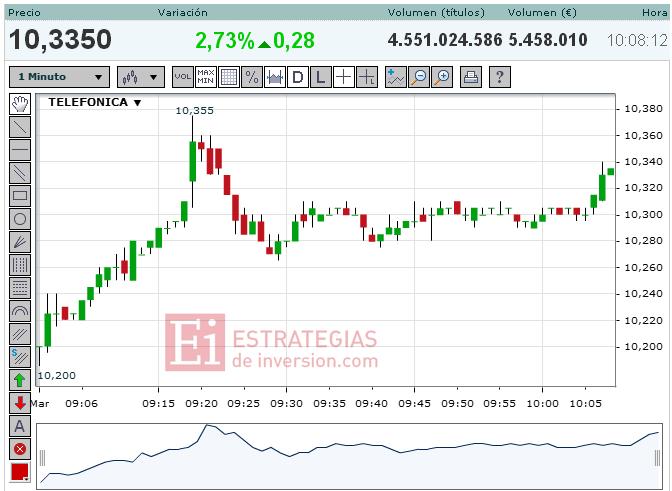Click the 4.551.024.586 volume figure
The width and height of the screenshot is (672, 491).
(445, 40)
